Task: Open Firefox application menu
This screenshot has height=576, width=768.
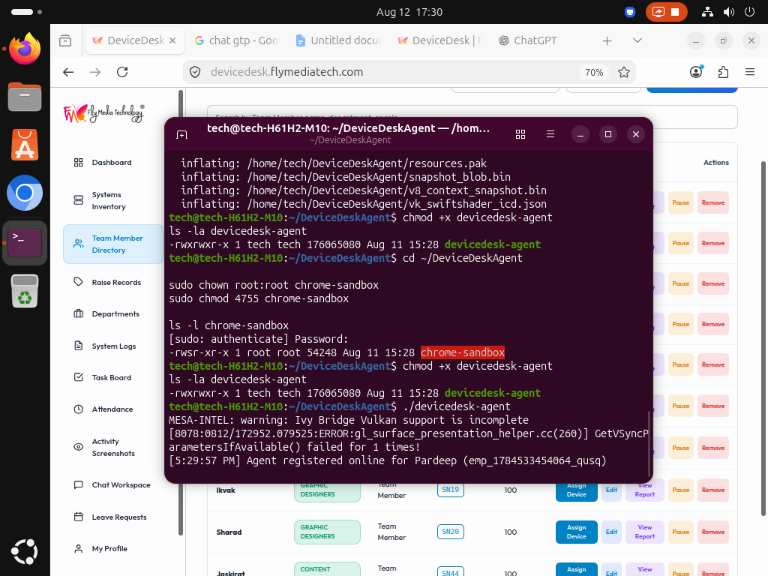Action: pos(750,72)
